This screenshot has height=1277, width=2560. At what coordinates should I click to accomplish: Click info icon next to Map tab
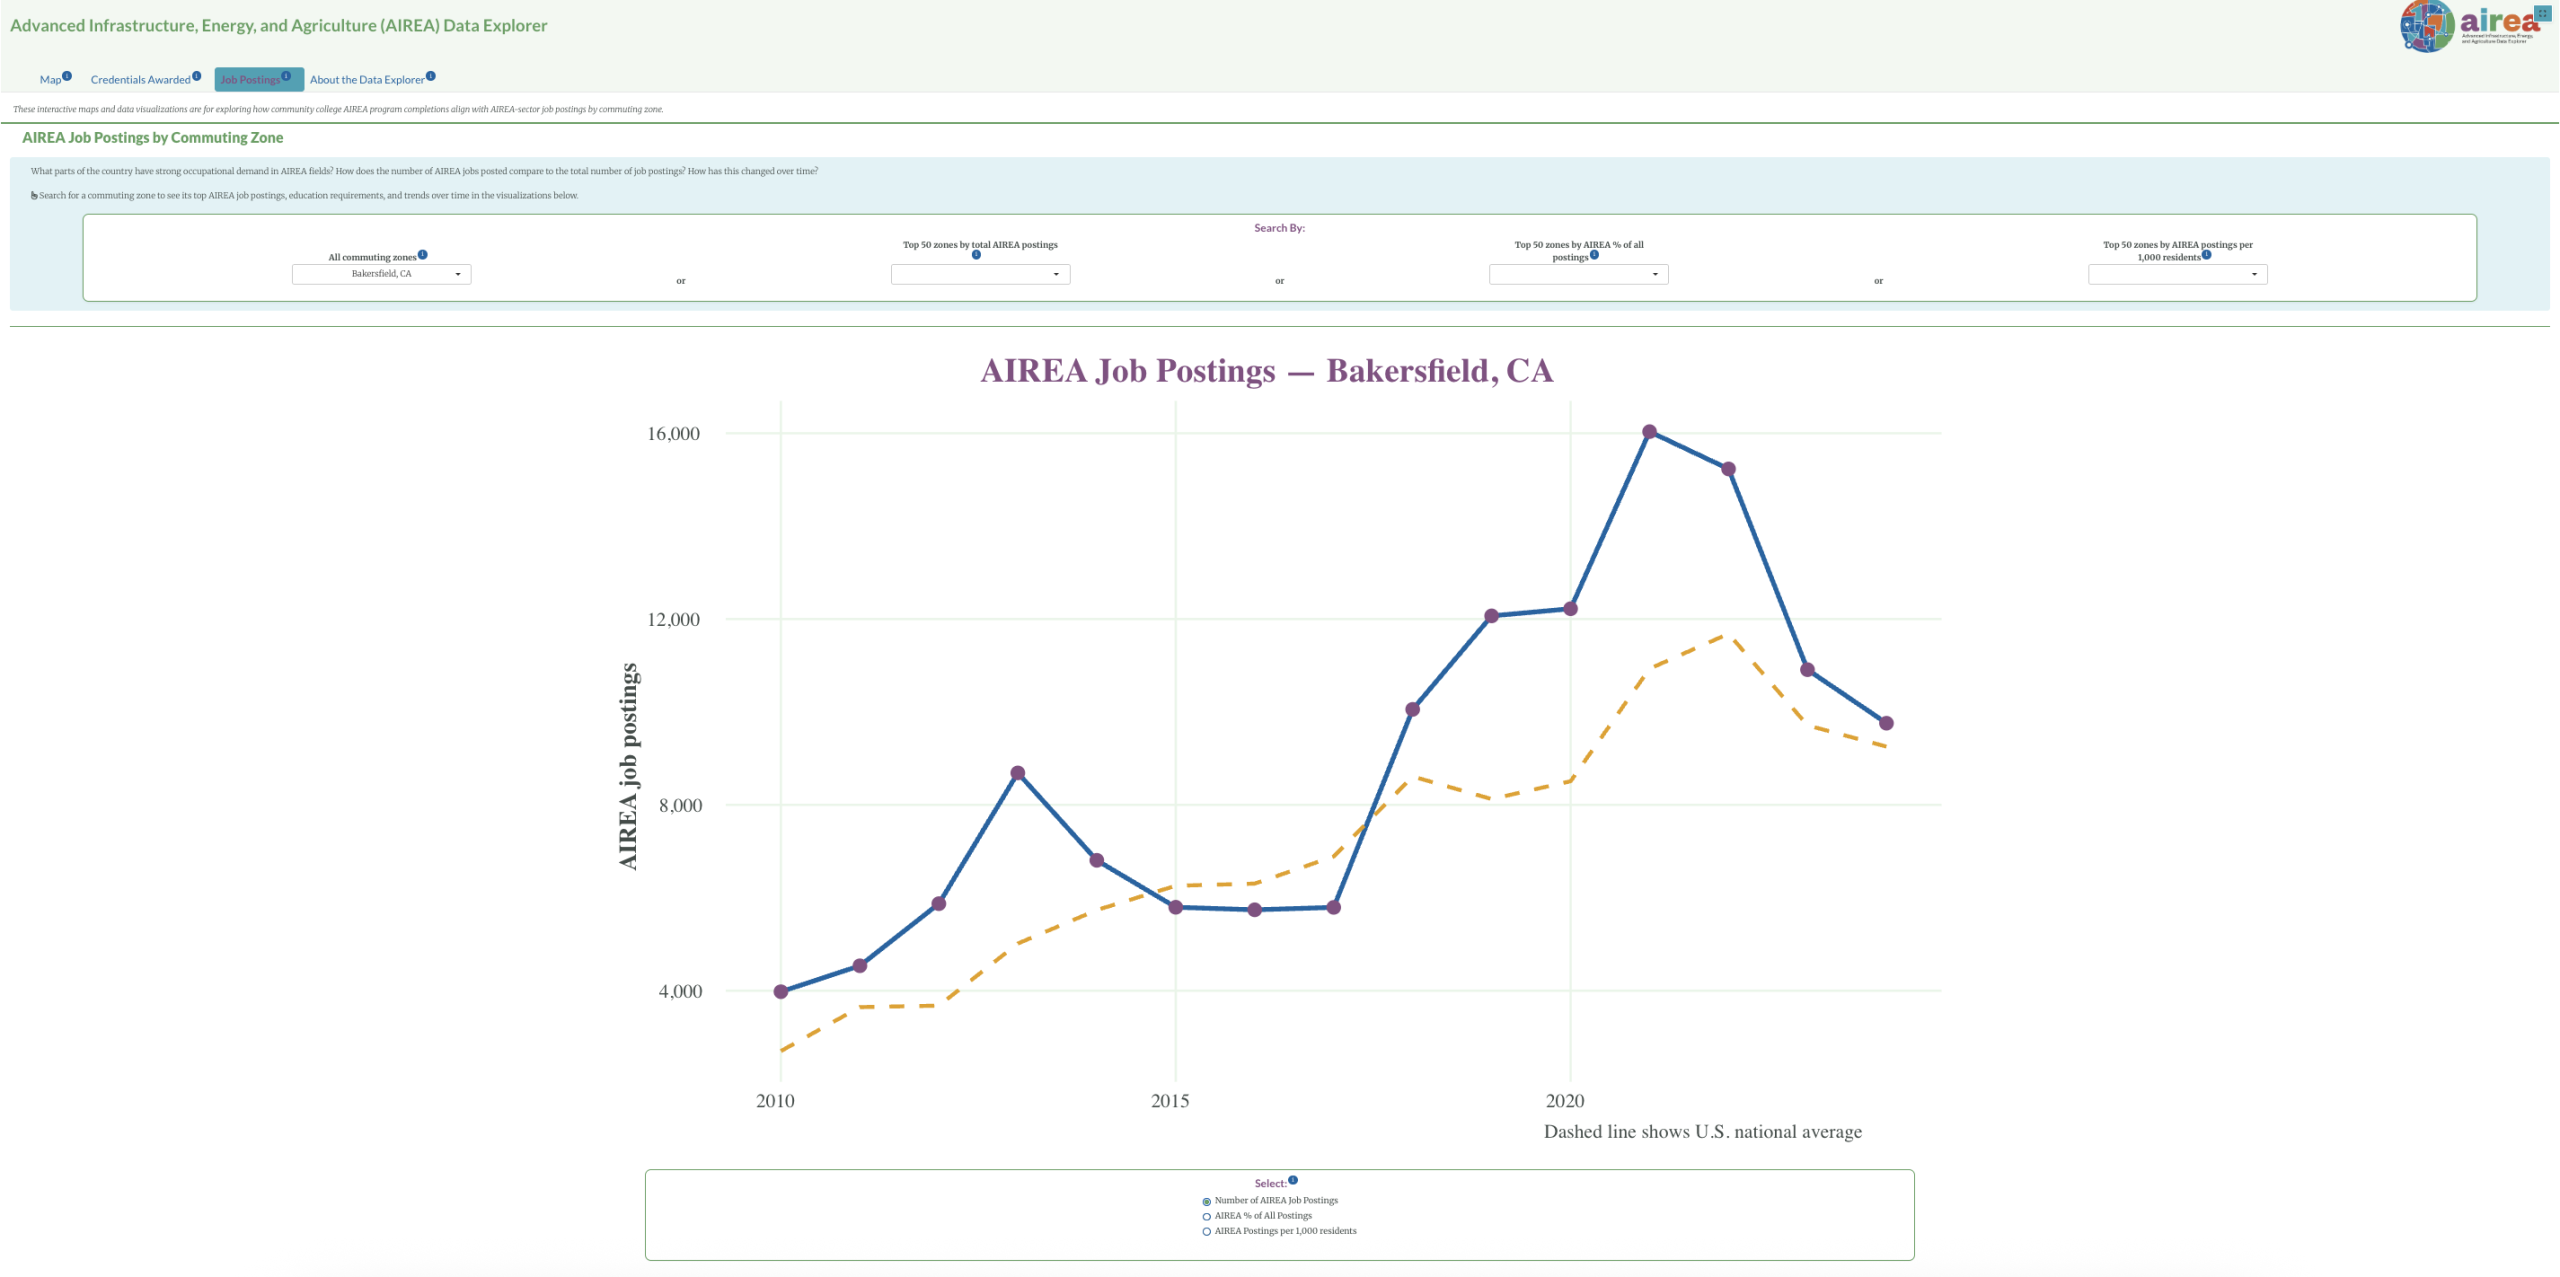point(67,76)
